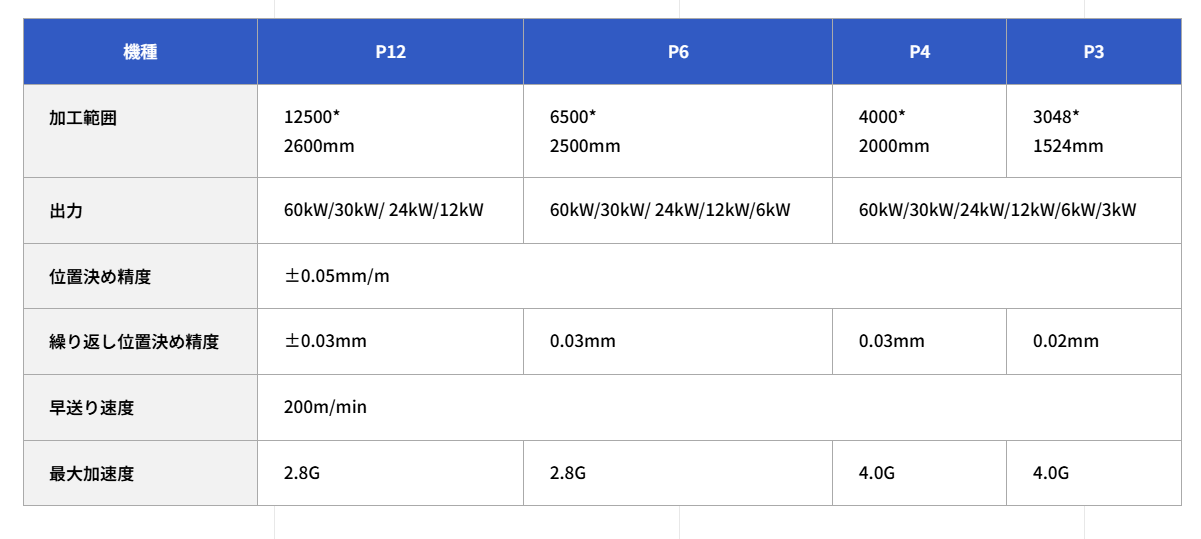Viewport: 1201px width, 539px height.
Task: Click the P3 column header
Action: click(x=1093, y=52)
